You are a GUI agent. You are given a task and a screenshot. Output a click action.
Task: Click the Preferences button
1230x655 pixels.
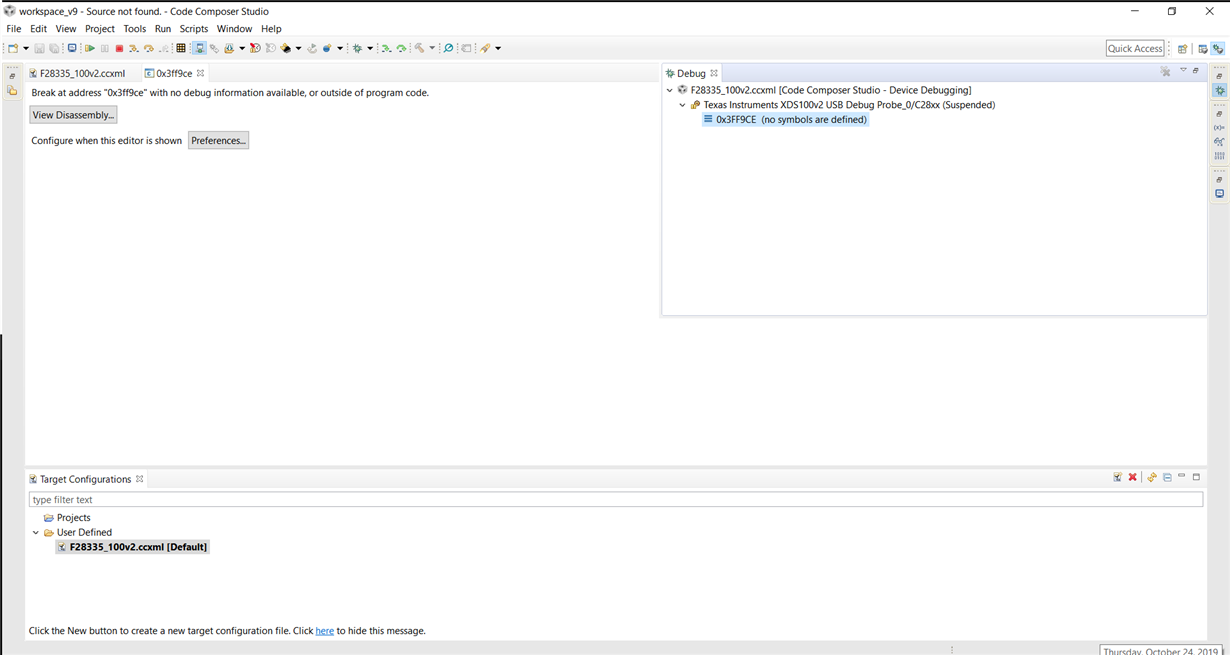[x=218, y=141]
